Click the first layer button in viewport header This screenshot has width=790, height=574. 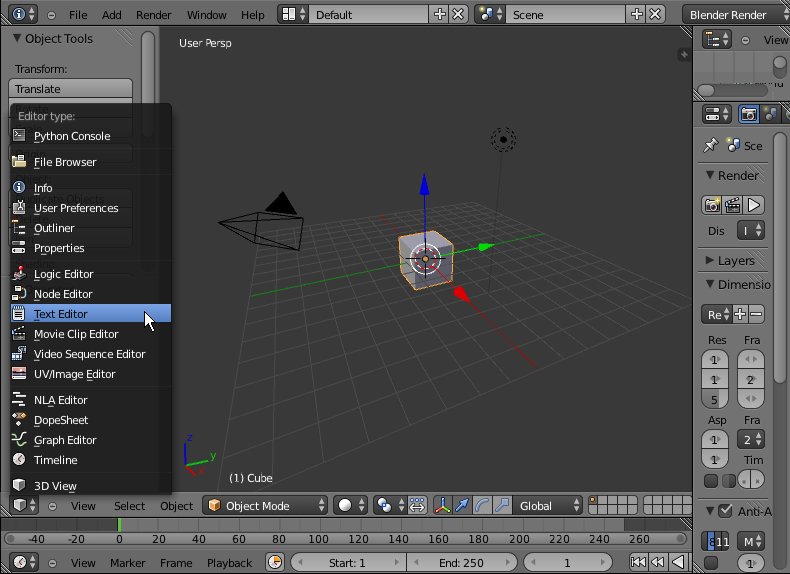tap(594, 501)
